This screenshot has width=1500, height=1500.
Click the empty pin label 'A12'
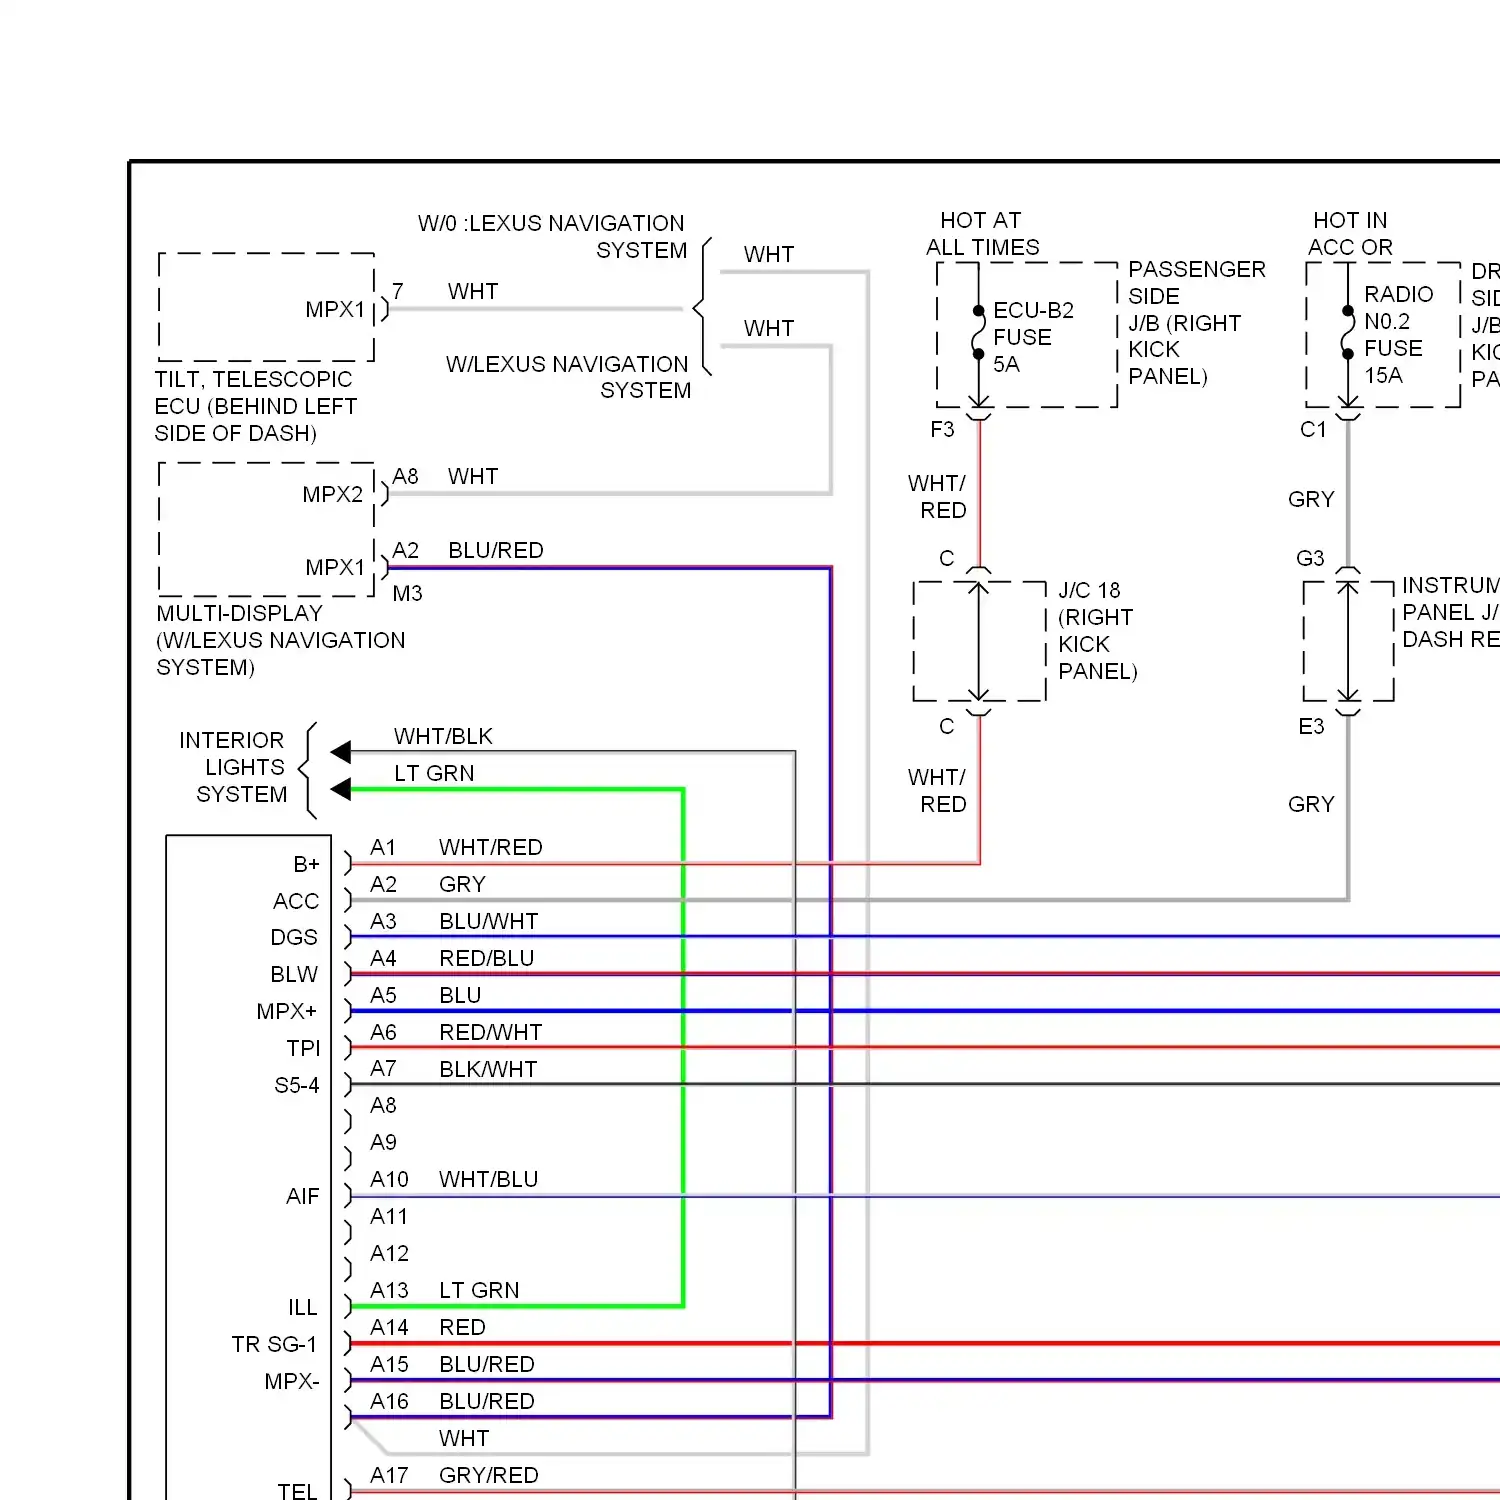(389, 1254)
